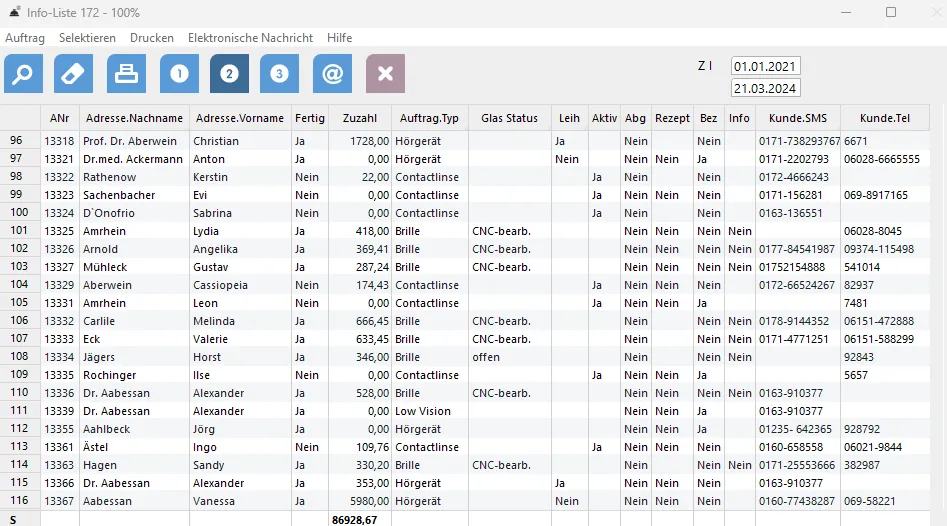Click the magnifier search icon
The height and width of the screenshot is (526, 947).
click(x=24, y=74)
